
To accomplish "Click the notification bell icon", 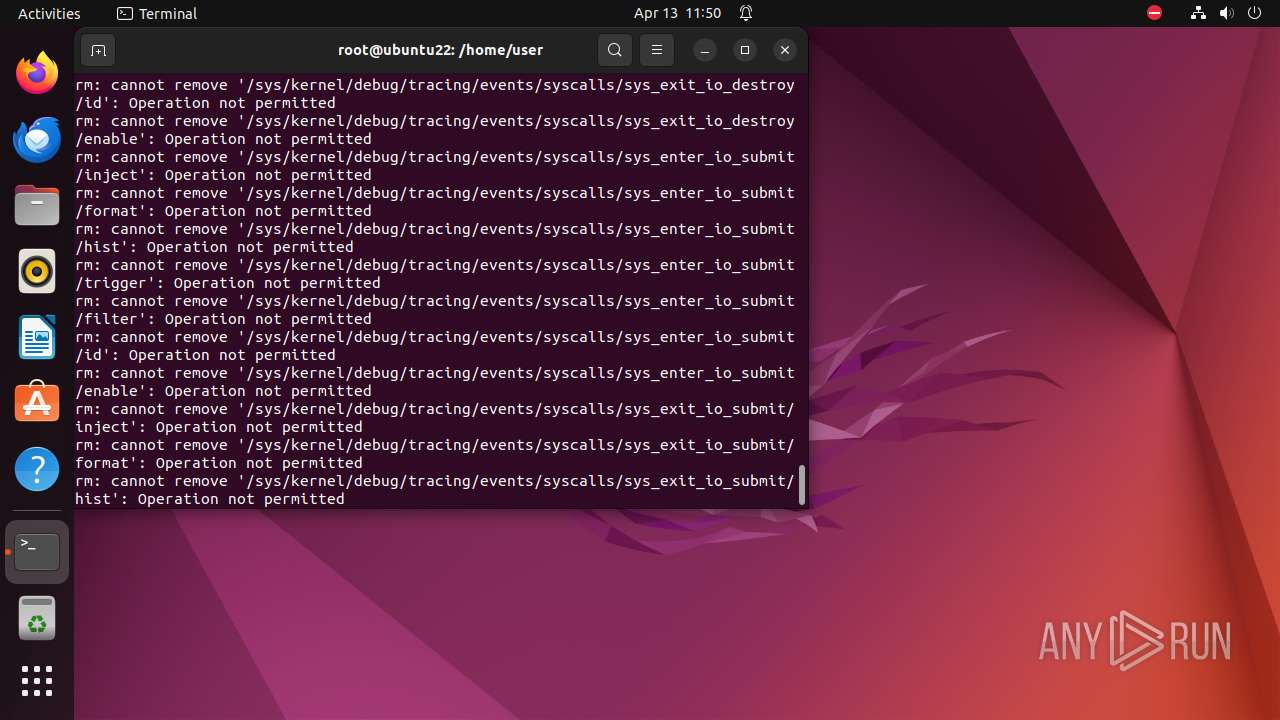I will point(746,13).
